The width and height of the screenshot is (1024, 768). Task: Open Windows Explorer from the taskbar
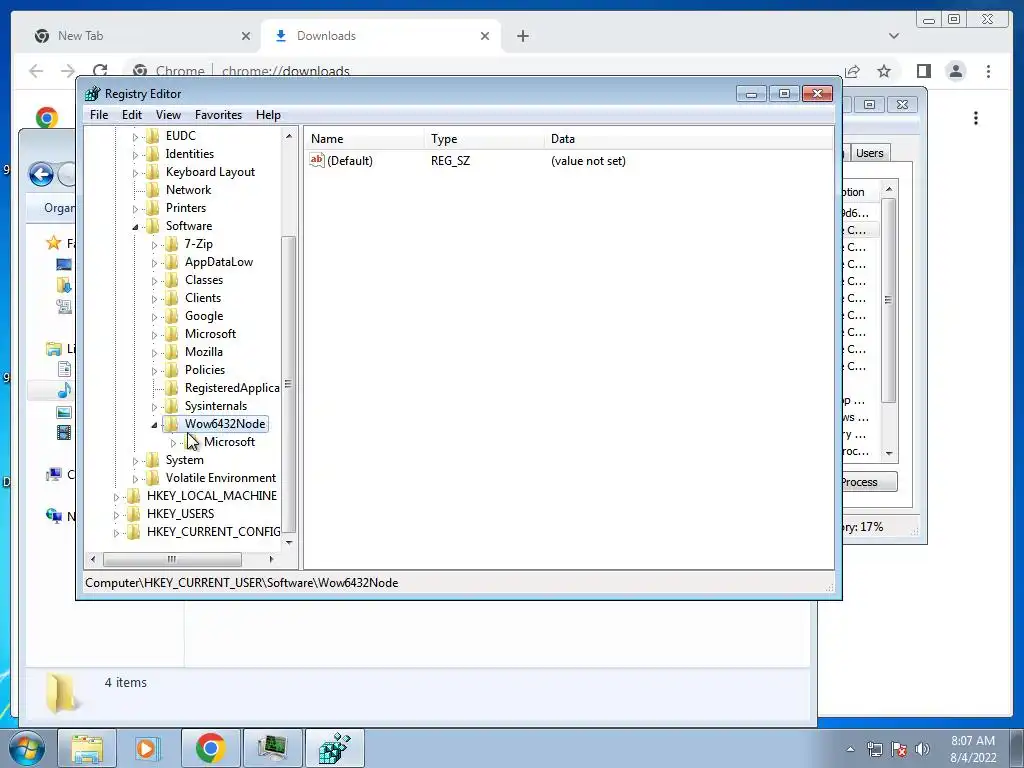pyautogui.click(x=87, y=748)
